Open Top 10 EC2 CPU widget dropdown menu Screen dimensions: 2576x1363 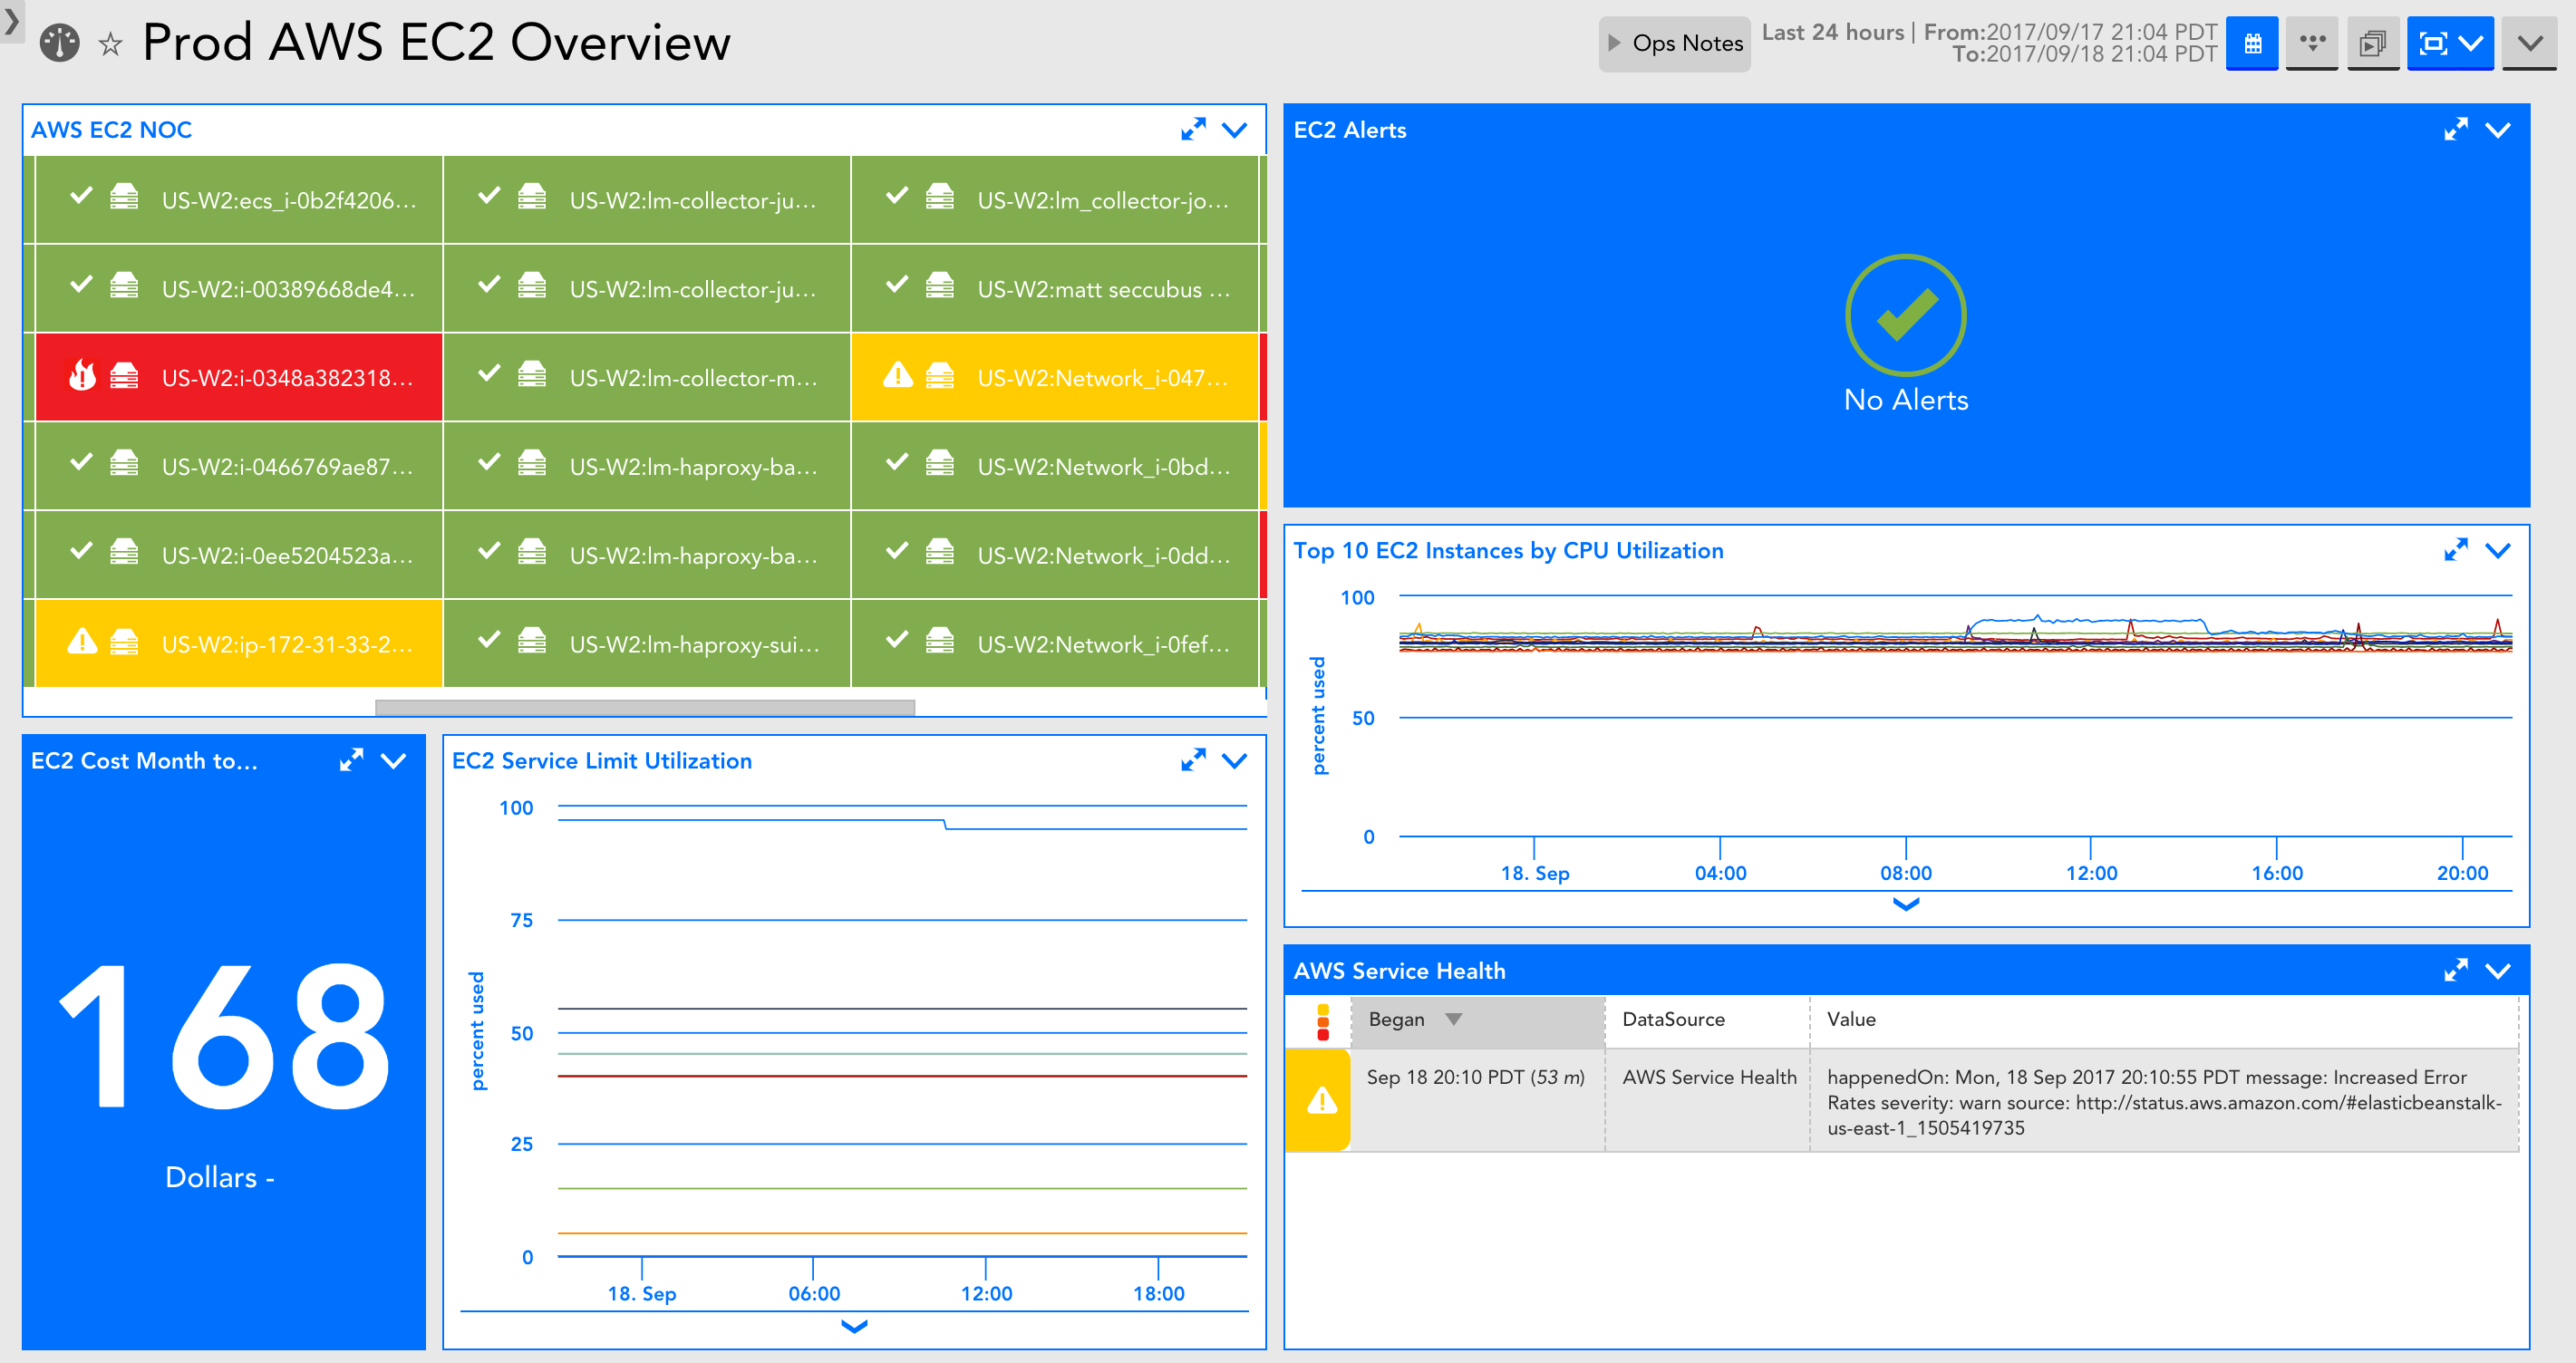tap(2498, 550)
